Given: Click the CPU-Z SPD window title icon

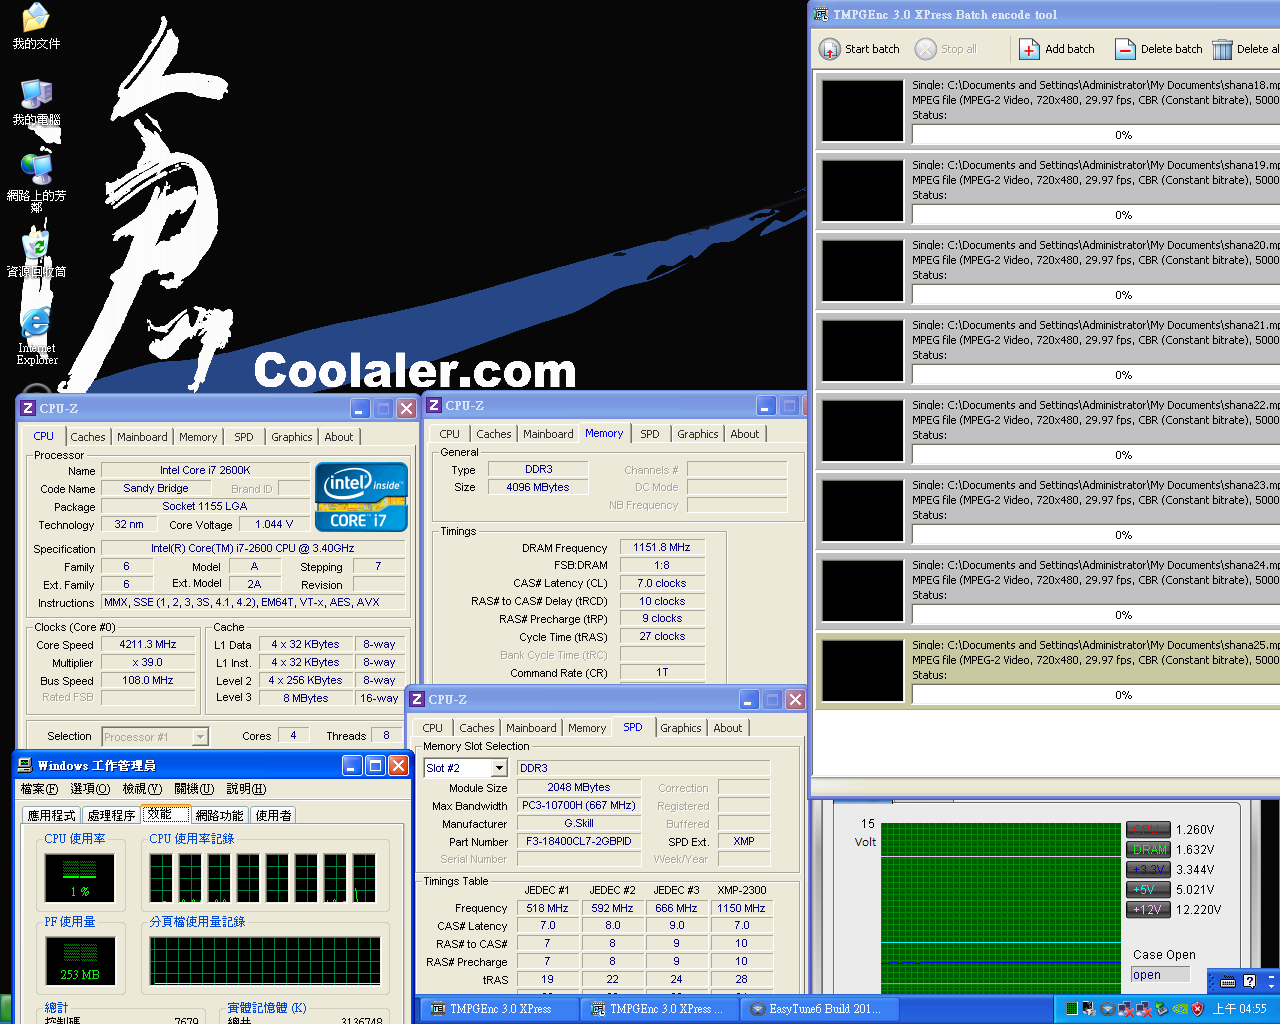Looking at the screenshot, I should pos(417,699).
